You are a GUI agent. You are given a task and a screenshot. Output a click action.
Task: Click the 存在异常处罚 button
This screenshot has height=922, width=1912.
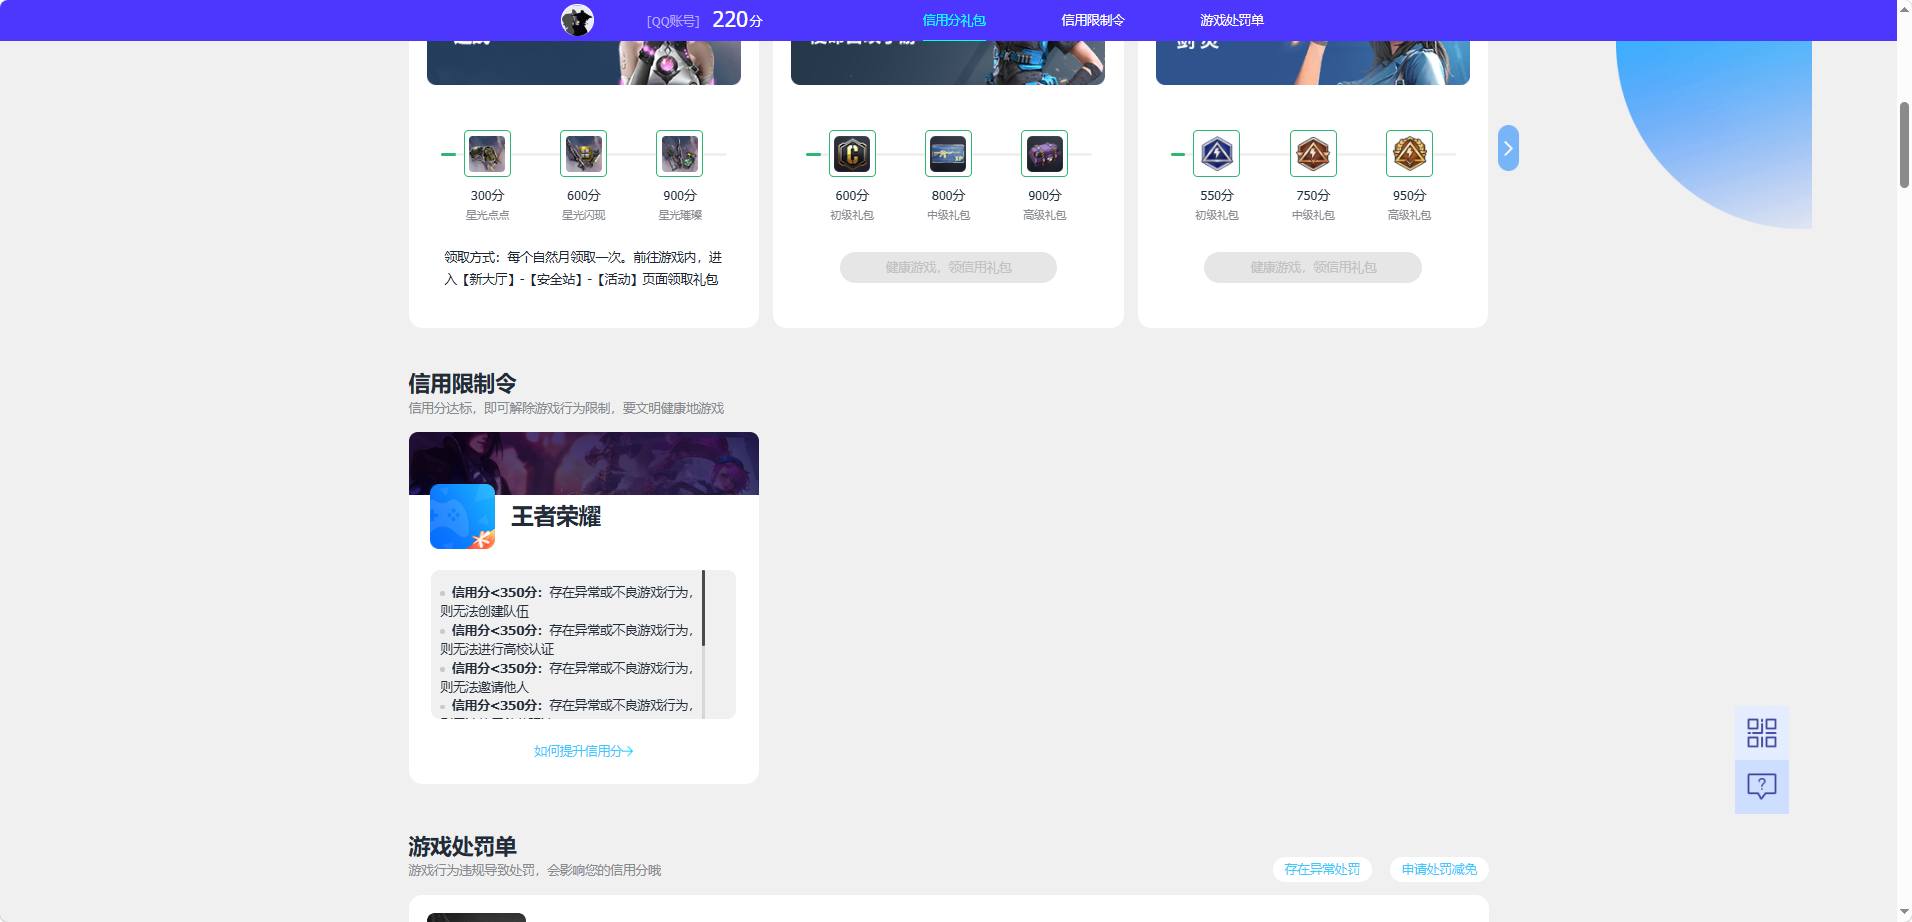coord(1322,869)
